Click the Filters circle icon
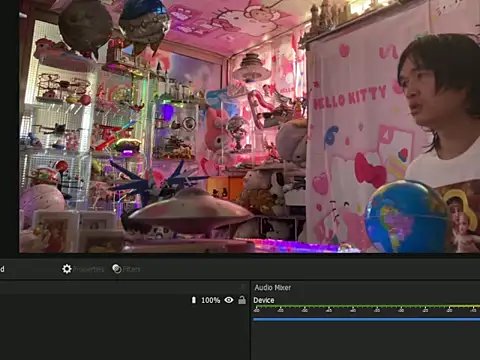The height and width of the screenshot is (360, 480). [x=117, y=269]
